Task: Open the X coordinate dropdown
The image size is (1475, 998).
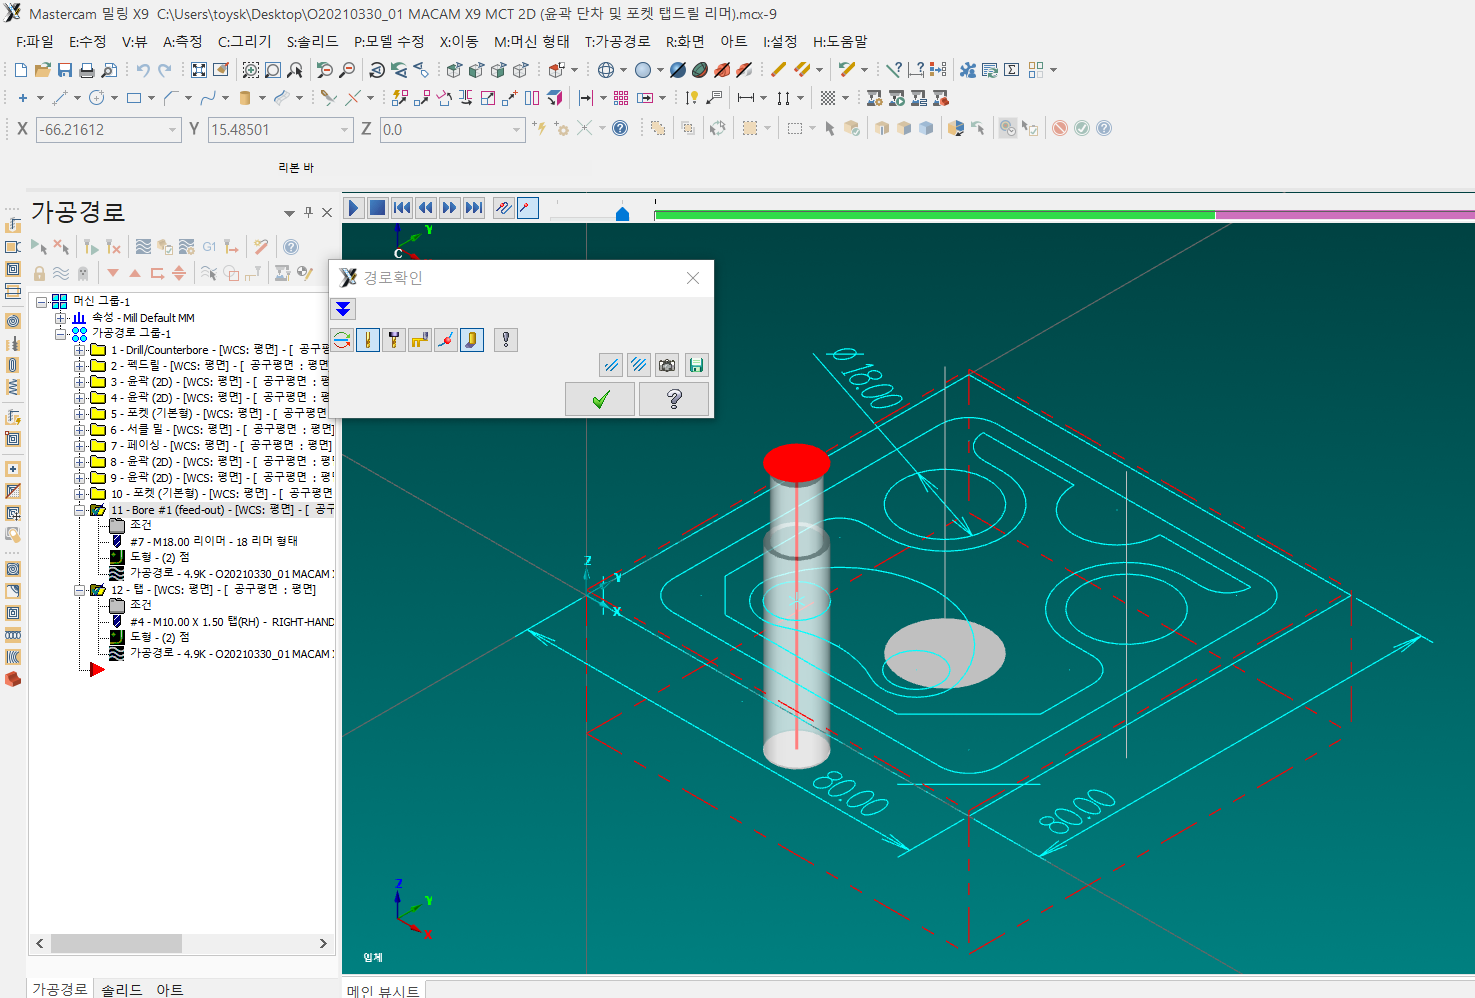Action: 172,130
